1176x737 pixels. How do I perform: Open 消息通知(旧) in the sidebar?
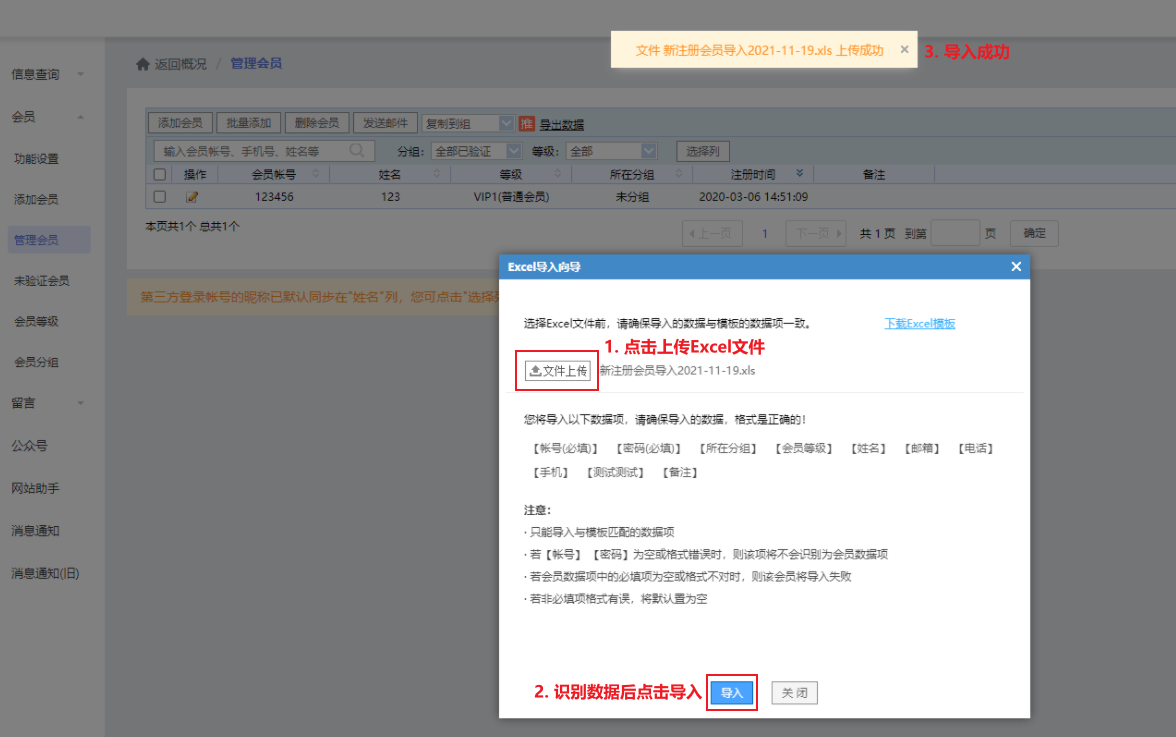coord(45,574)
